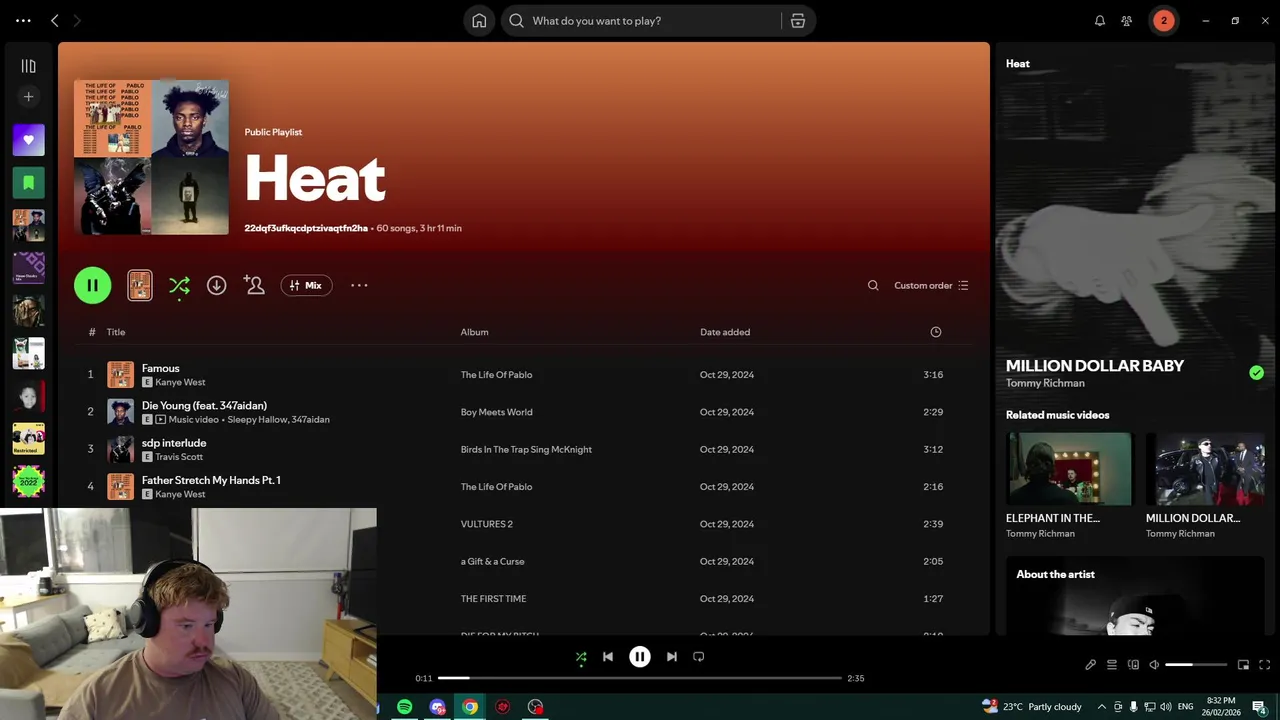Skip to the previous track

pos(608,657)
